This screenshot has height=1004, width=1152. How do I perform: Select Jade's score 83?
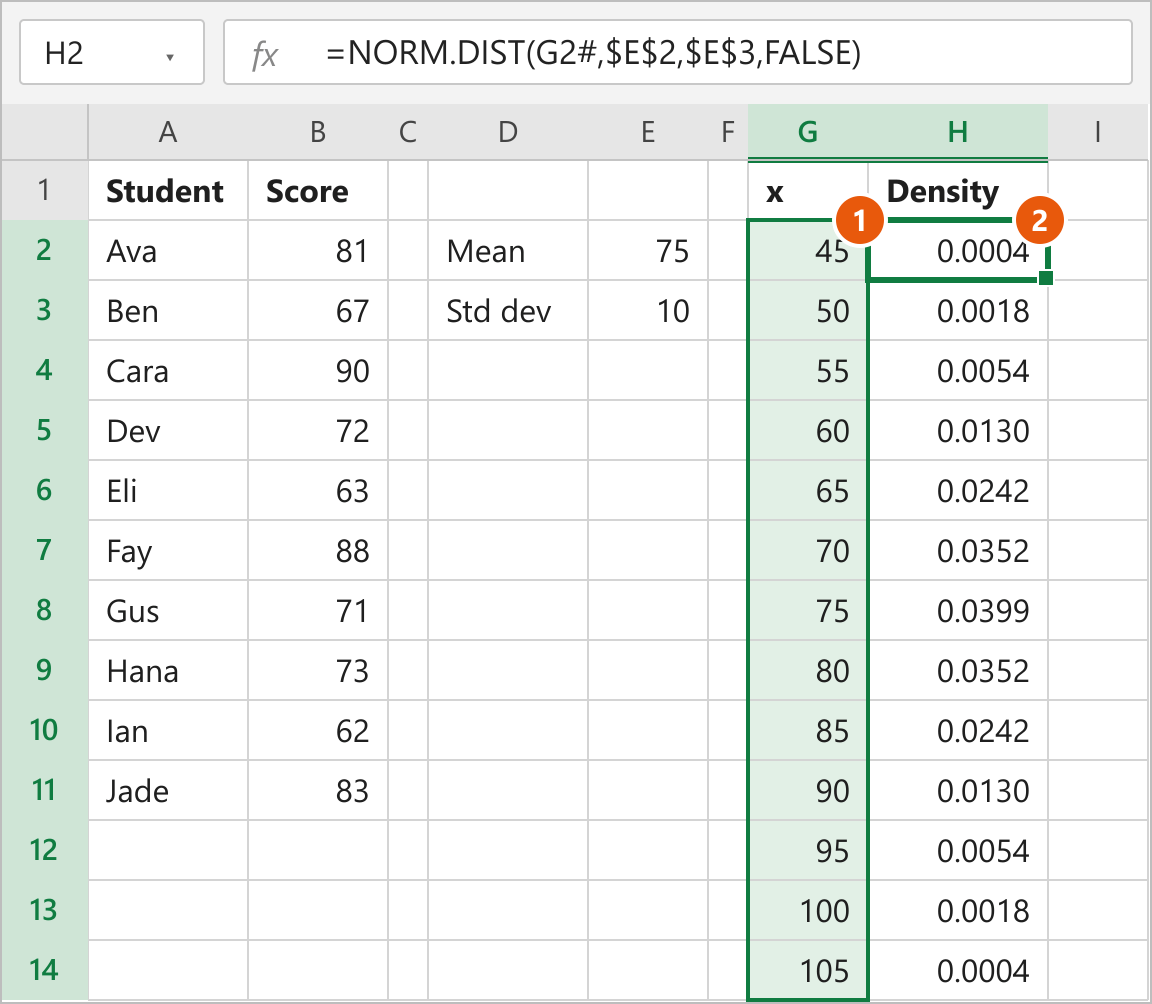coord(317,790)
